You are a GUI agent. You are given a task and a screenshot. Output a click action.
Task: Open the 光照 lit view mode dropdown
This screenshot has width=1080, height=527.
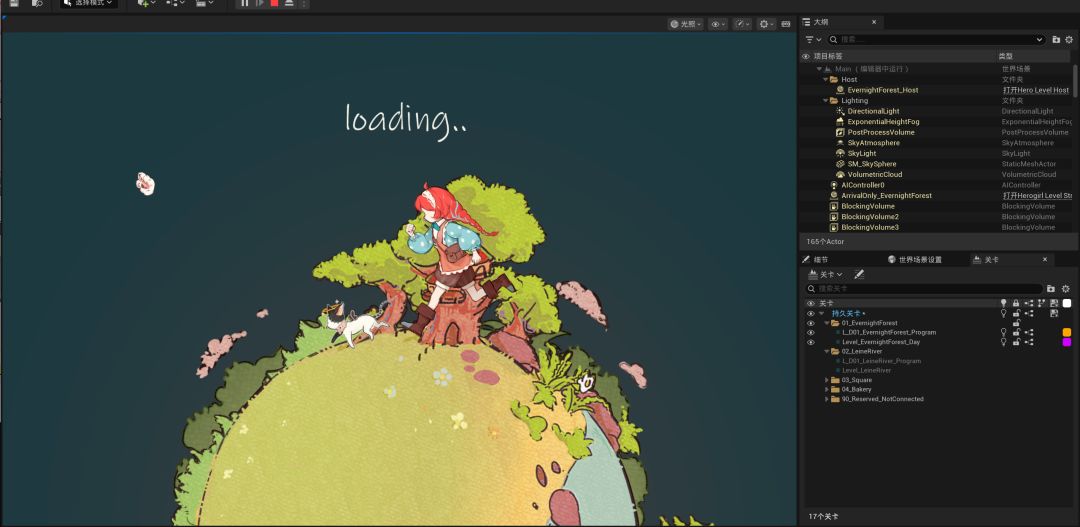pos(685,24)
